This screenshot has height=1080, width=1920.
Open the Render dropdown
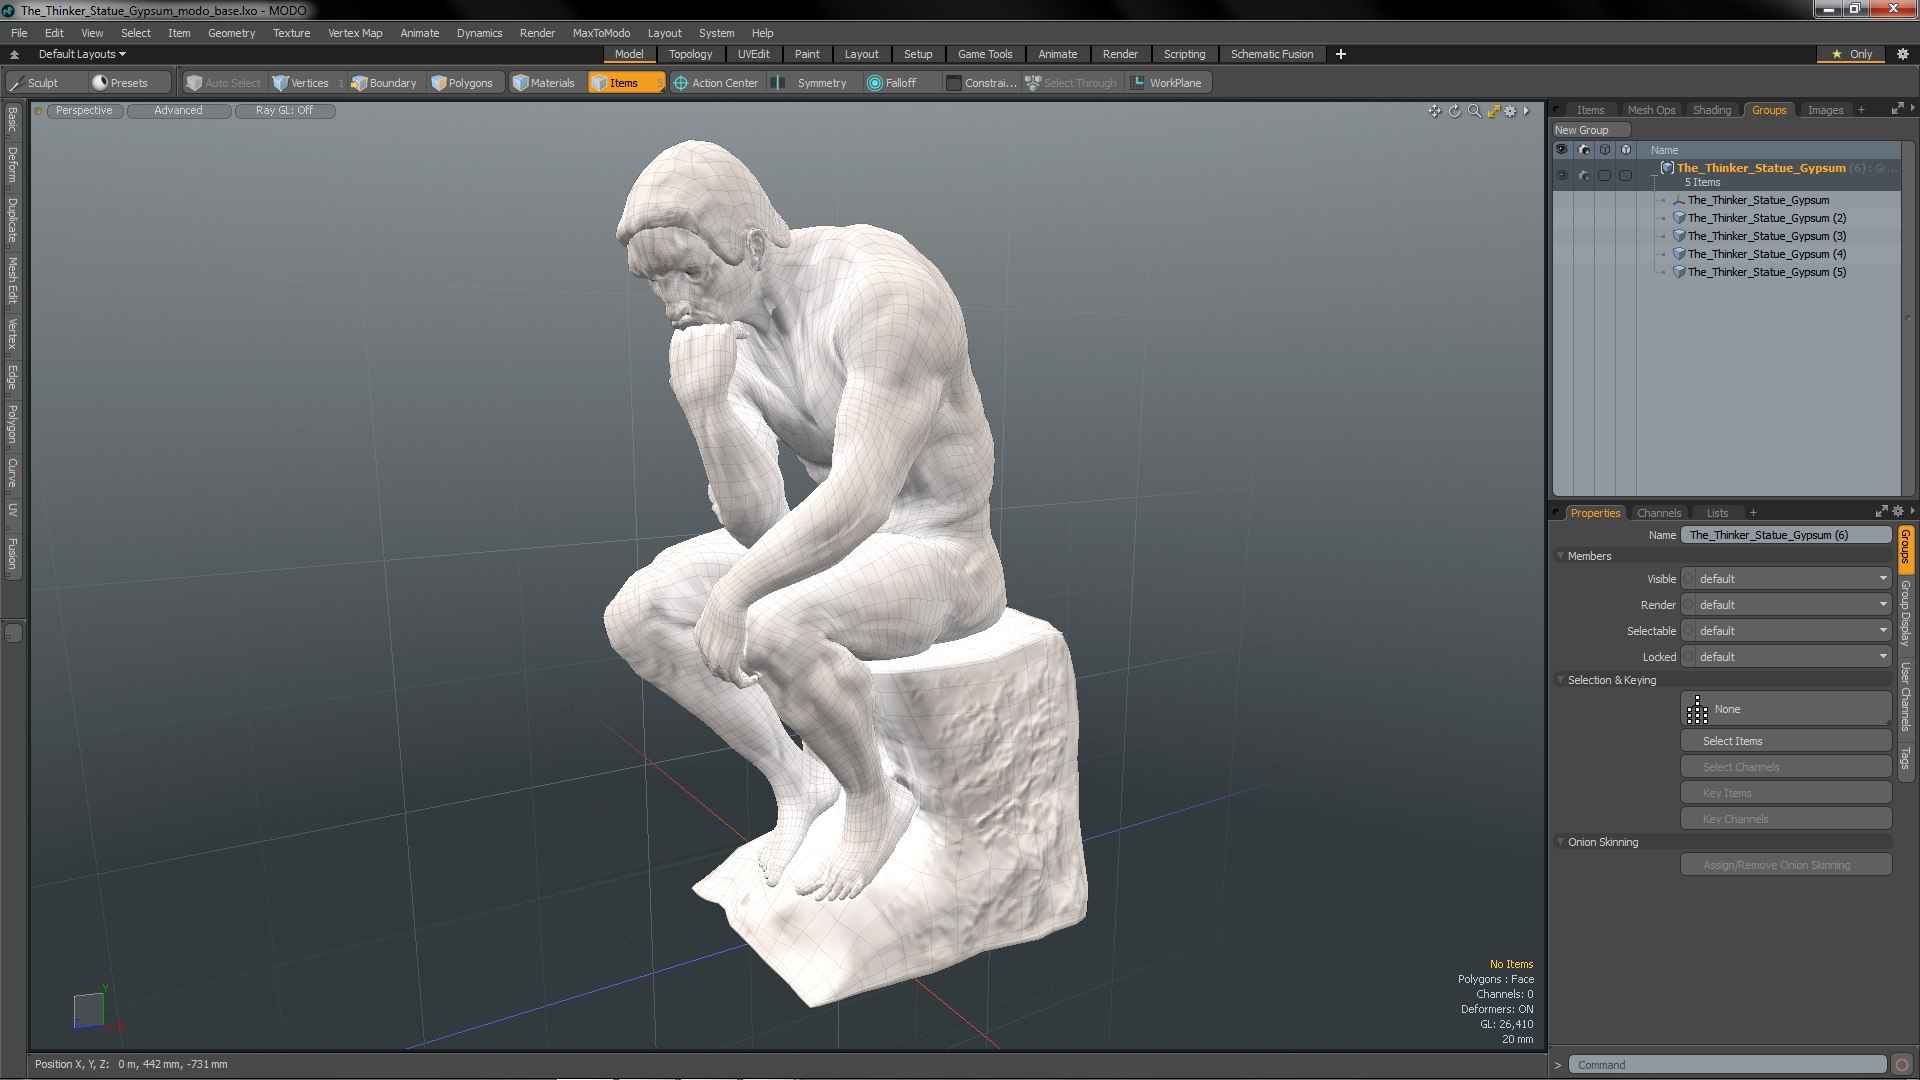[x=1792, y=605]
